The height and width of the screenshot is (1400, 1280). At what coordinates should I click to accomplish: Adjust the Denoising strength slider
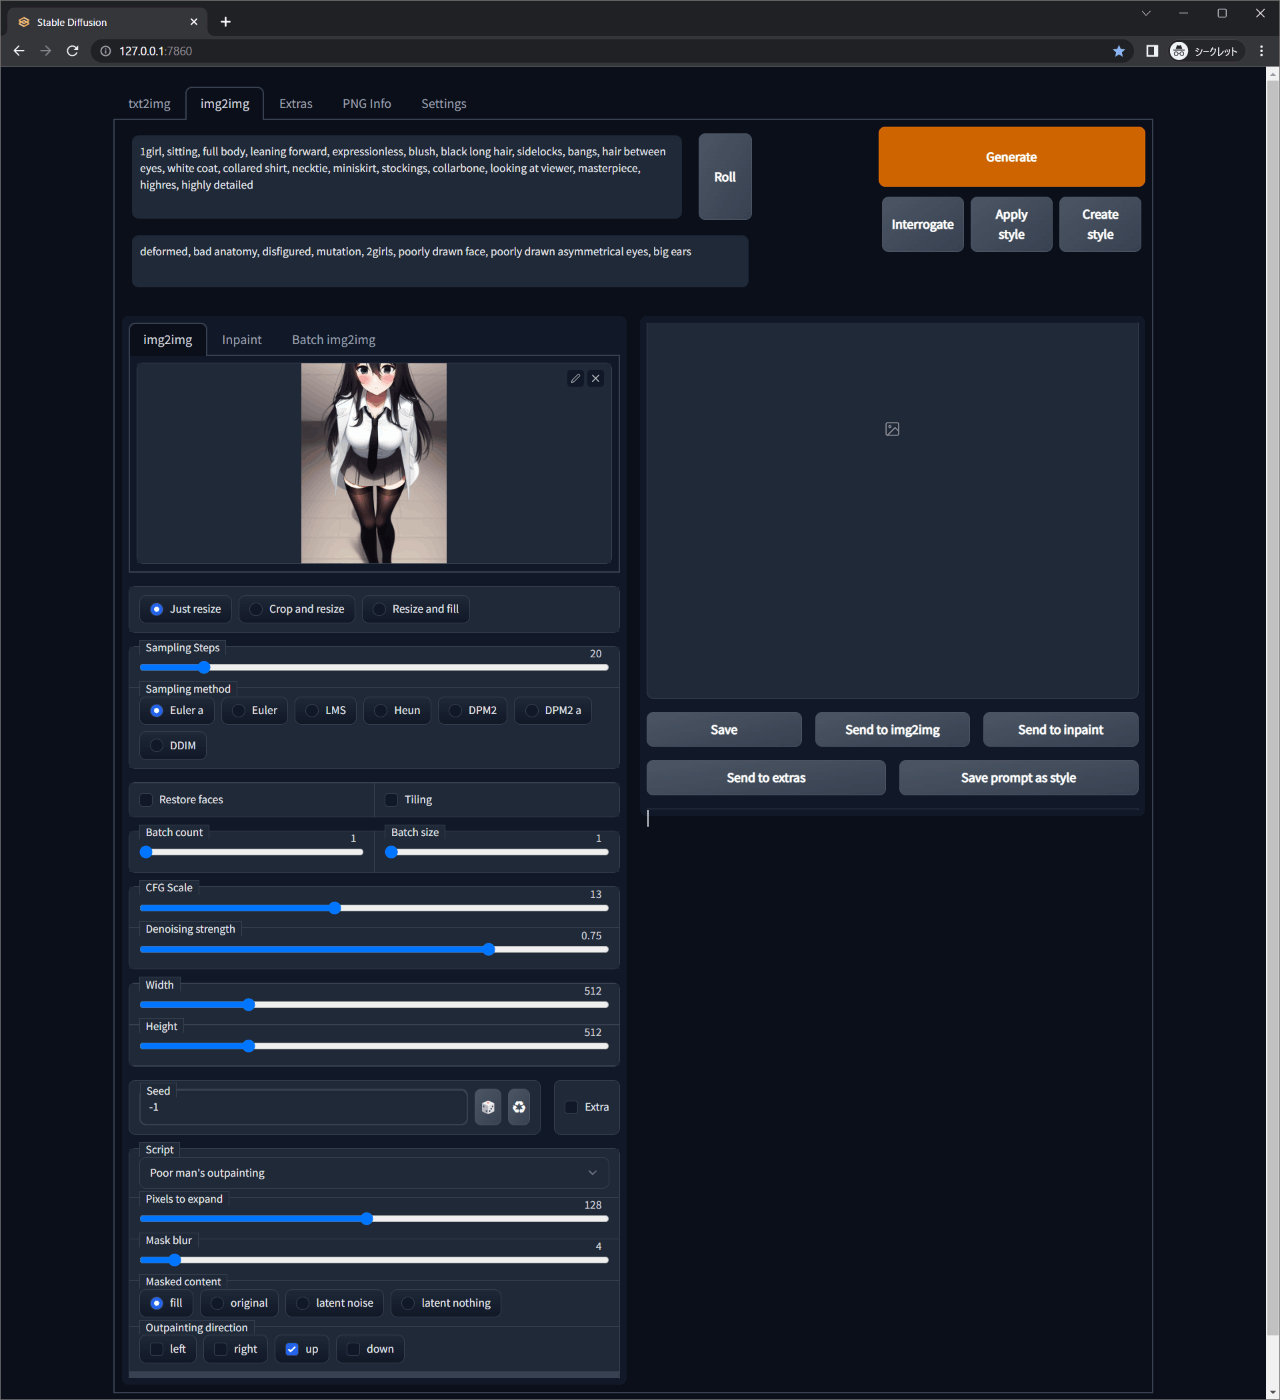(x=374, y=950)
